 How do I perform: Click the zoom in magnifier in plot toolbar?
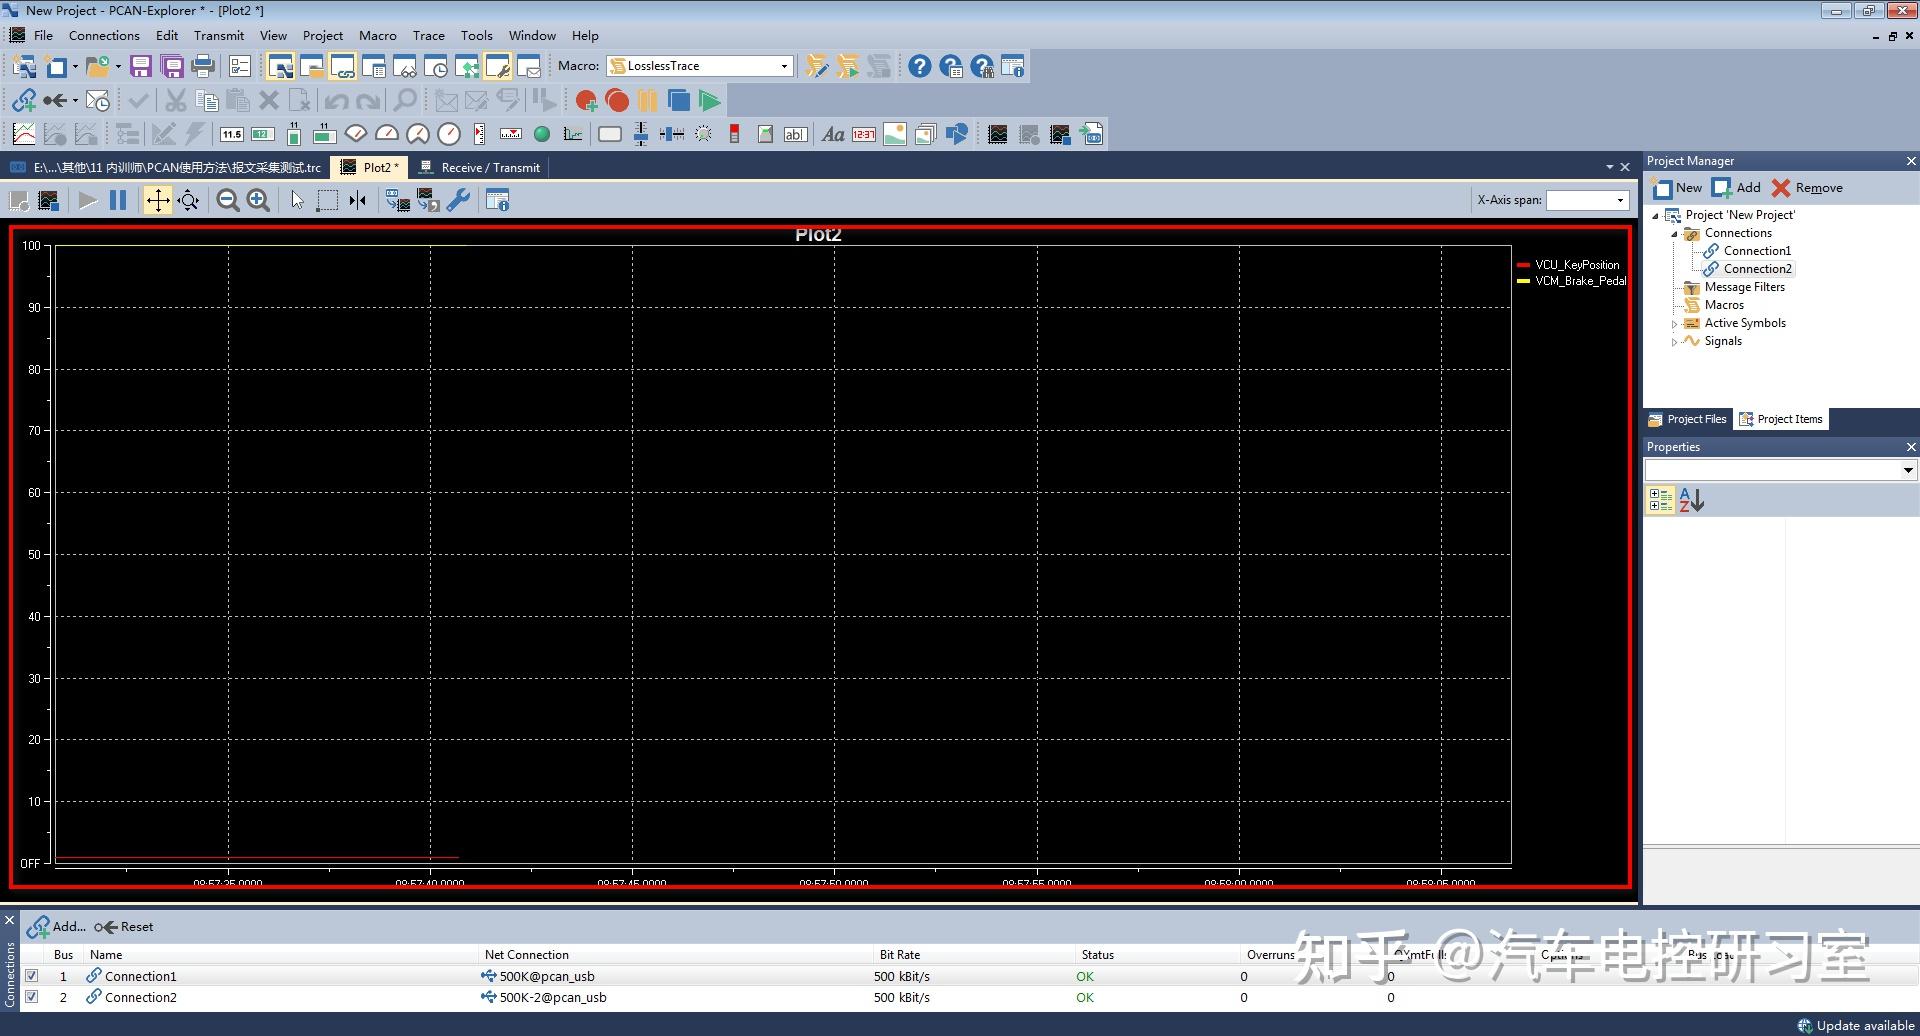coord(258,201)
